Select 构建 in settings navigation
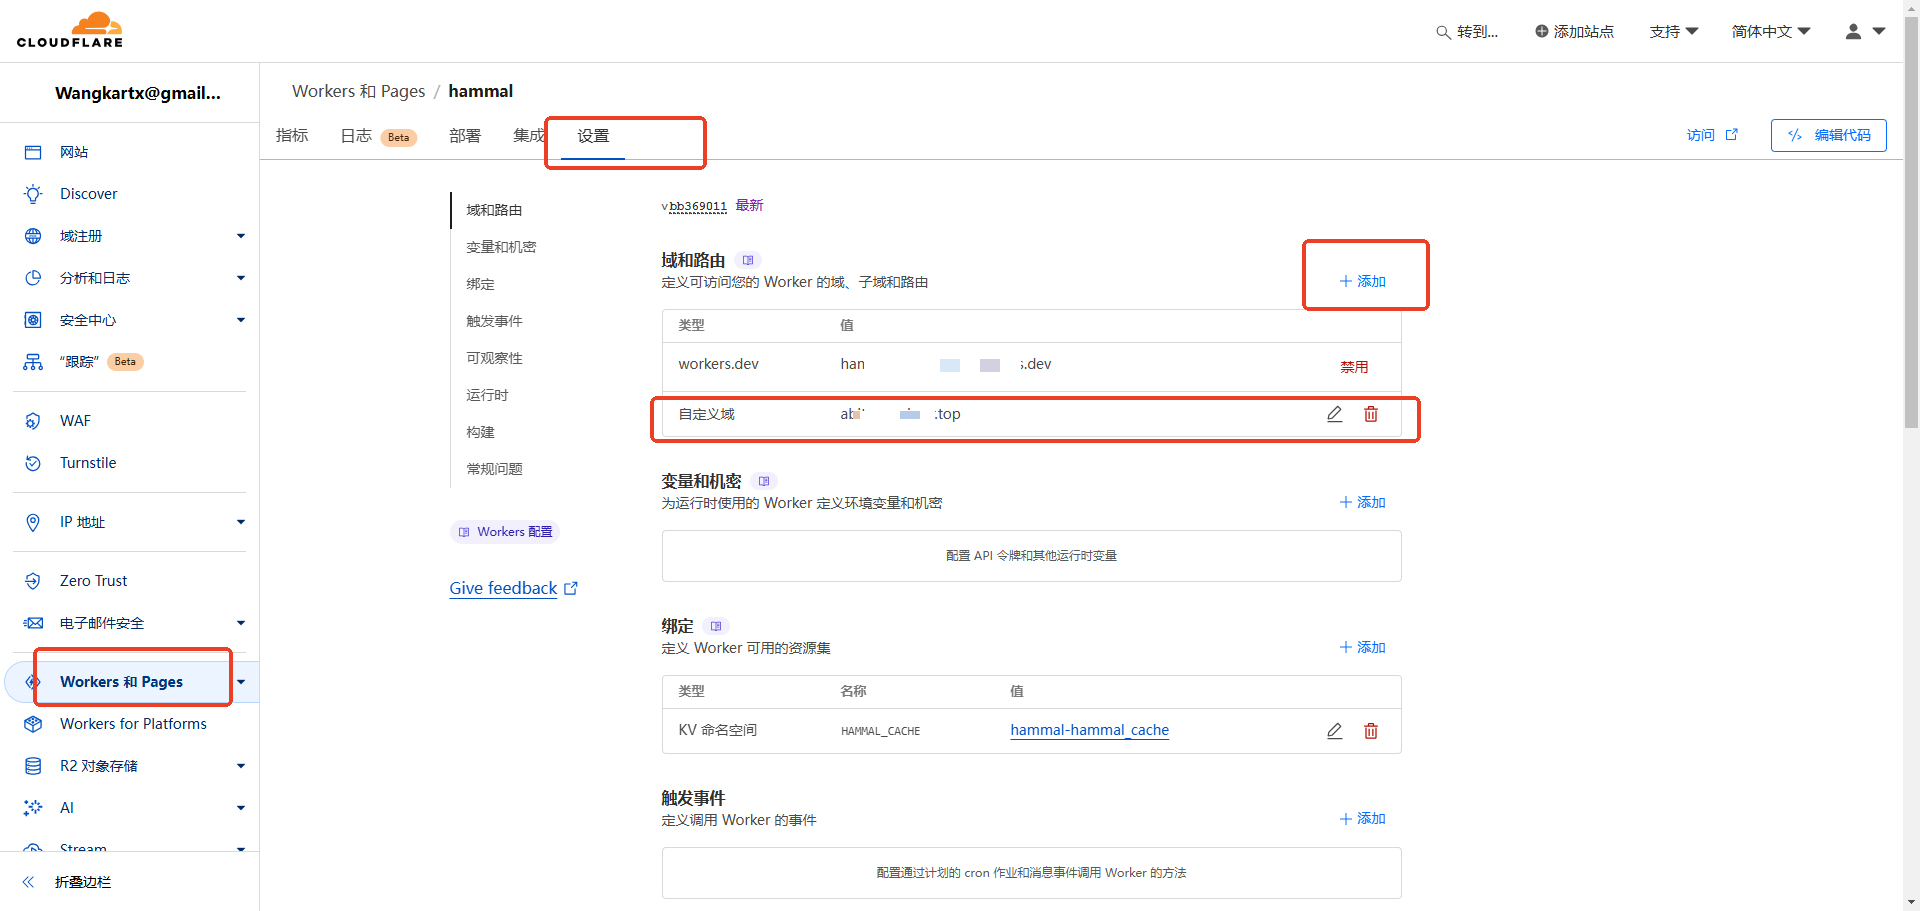 tap(480, 432)
